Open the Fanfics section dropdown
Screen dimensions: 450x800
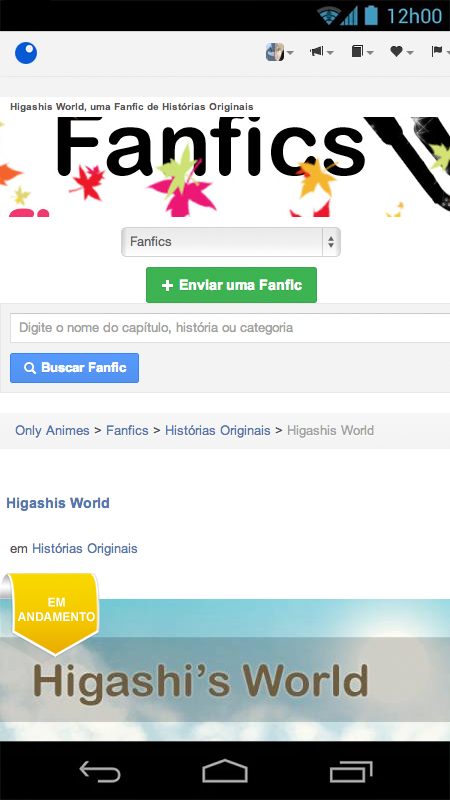231,242
